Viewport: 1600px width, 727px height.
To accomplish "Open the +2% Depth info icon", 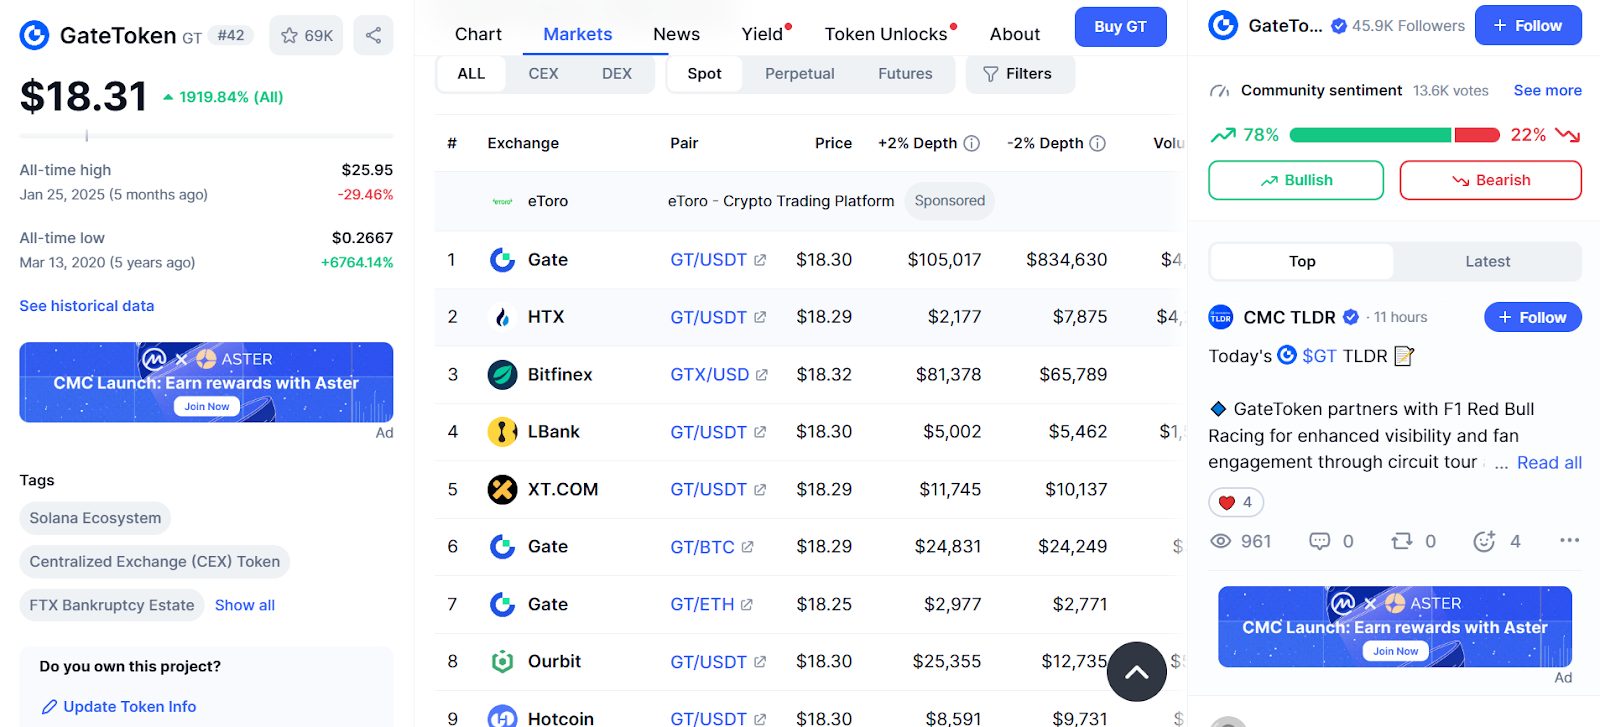I will coord(971,143).
